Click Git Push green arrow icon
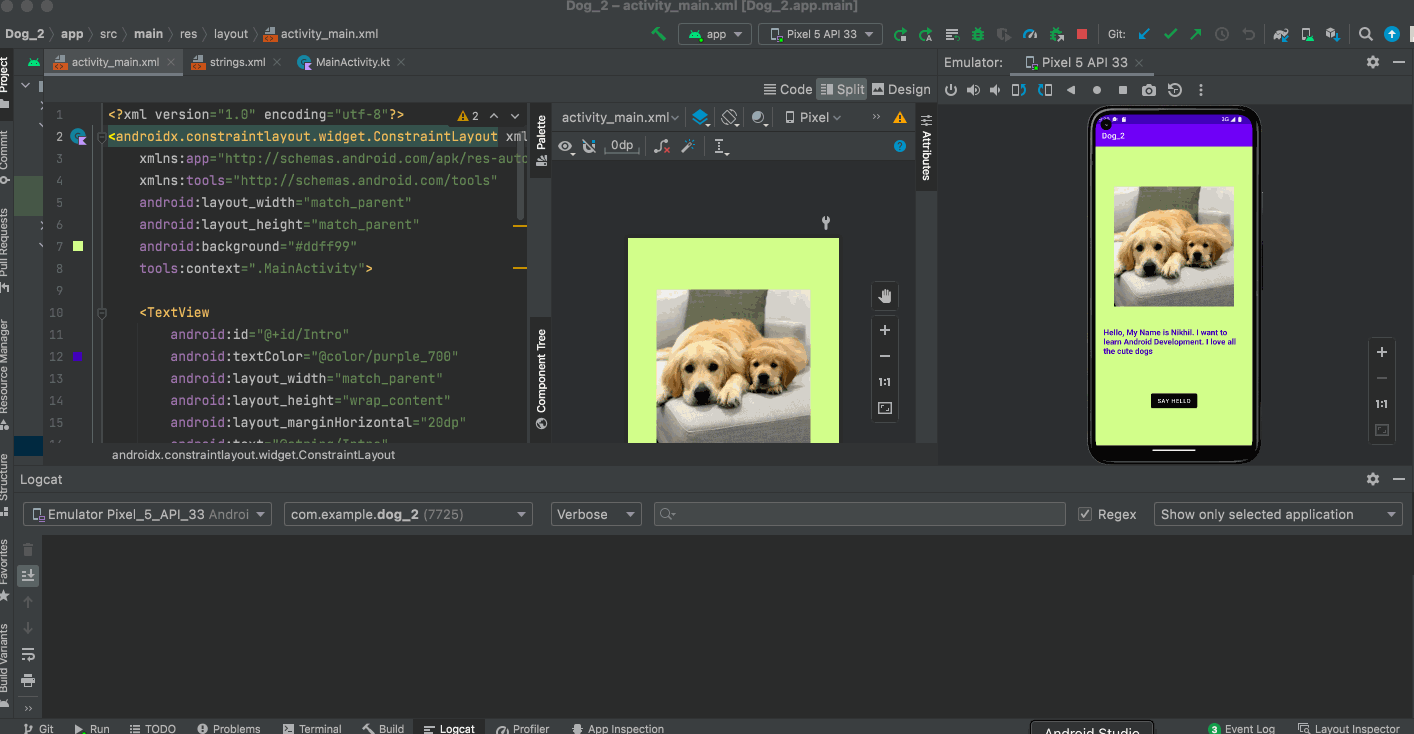Viewport: 1414px width, 734px height. click(x=1196, y=34)
